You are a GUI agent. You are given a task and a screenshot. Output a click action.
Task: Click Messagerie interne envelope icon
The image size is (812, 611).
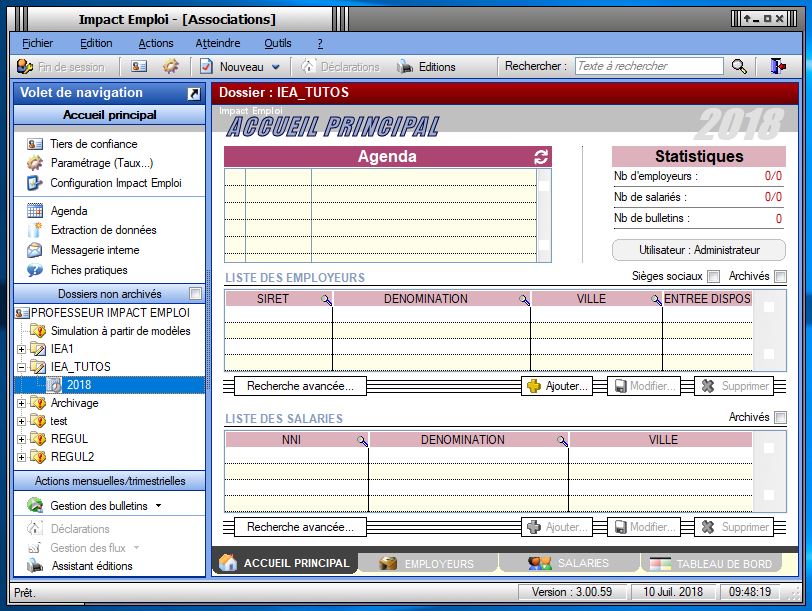[35, 250]
